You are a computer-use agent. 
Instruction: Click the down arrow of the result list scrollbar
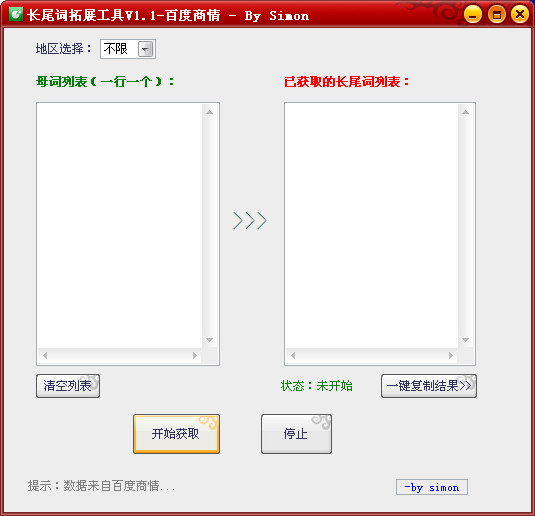pos(465,340)
